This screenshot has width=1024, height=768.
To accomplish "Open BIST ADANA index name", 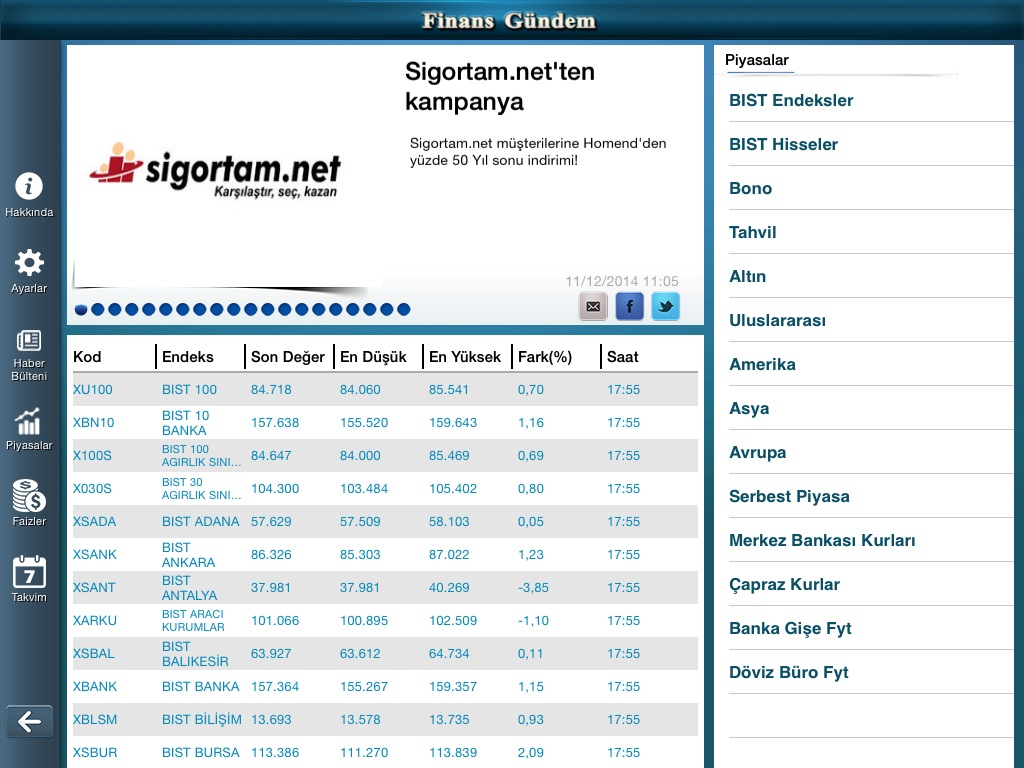I will pos(200,522).
